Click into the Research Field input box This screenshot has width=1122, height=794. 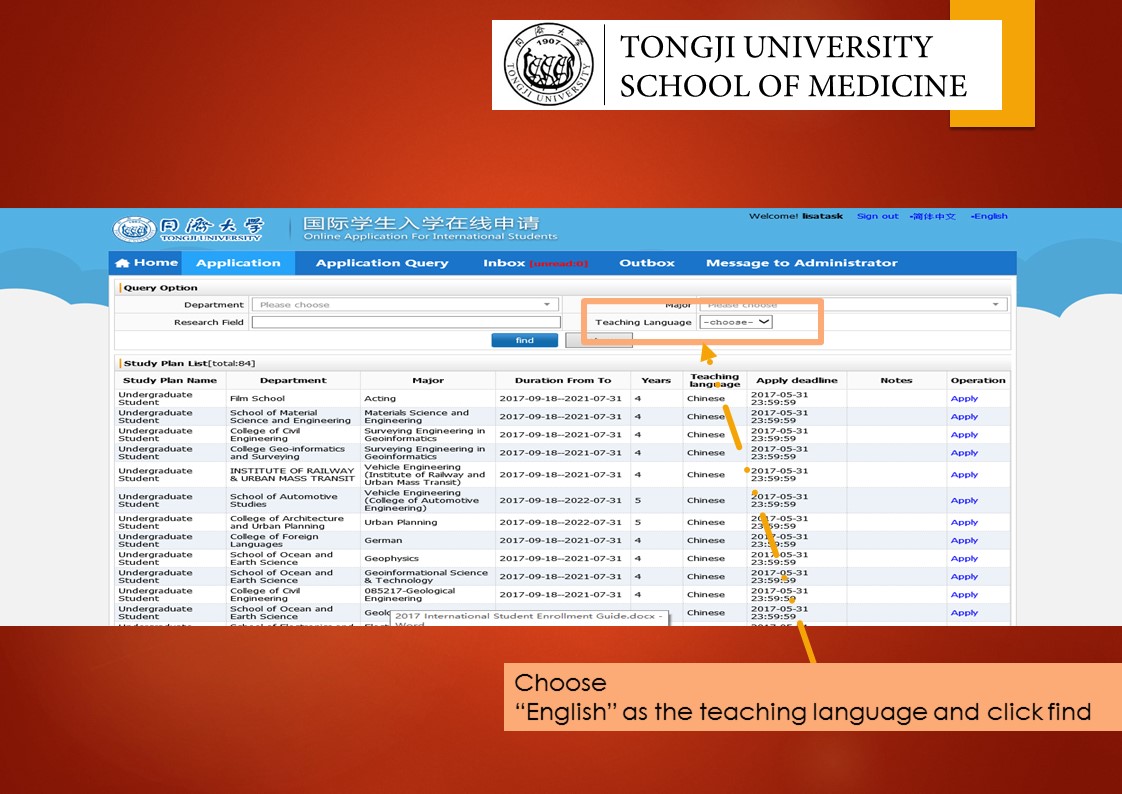tap(406, 323)
